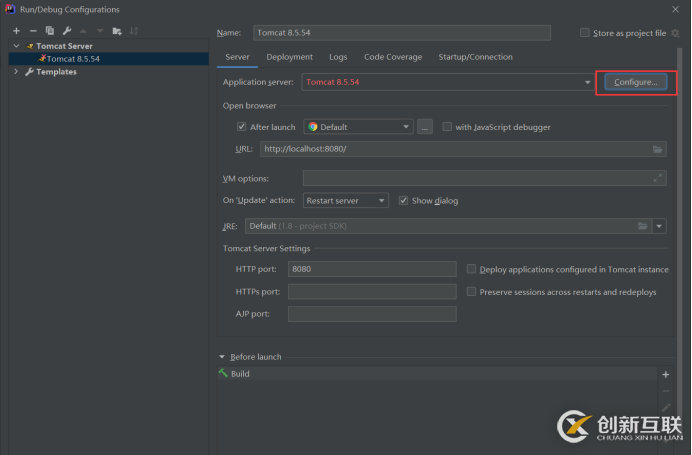Click the folder icon in URL field

pos(657,149)
